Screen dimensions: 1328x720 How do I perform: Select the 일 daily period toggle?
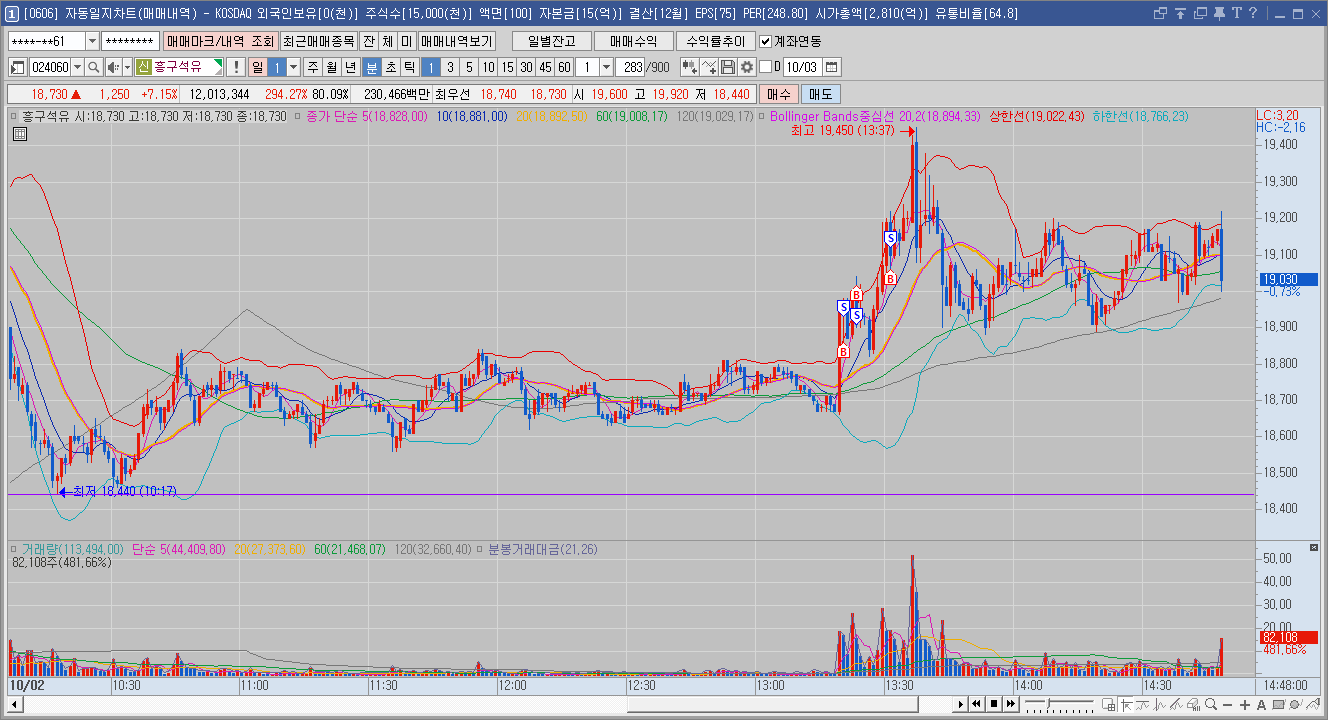pyautogui.click(x=257, y=67)
